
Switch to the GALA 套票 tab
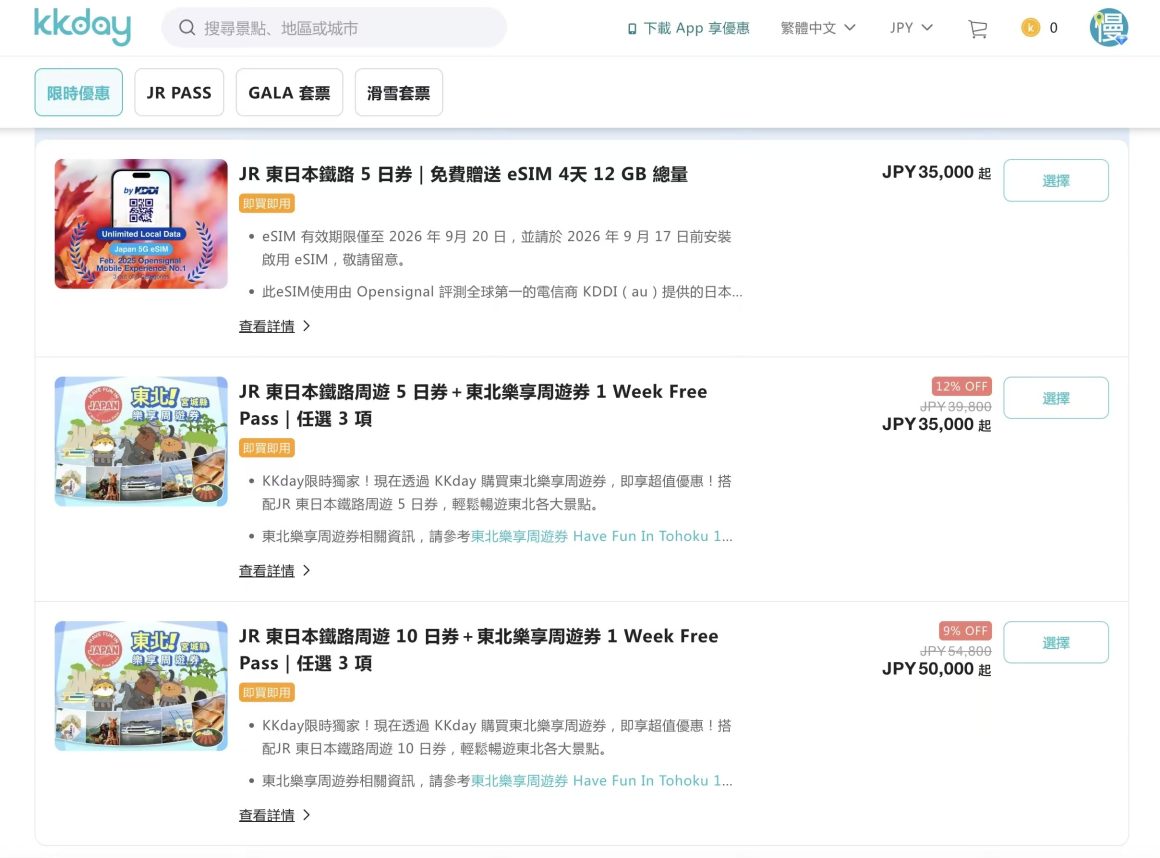[289, 92]
